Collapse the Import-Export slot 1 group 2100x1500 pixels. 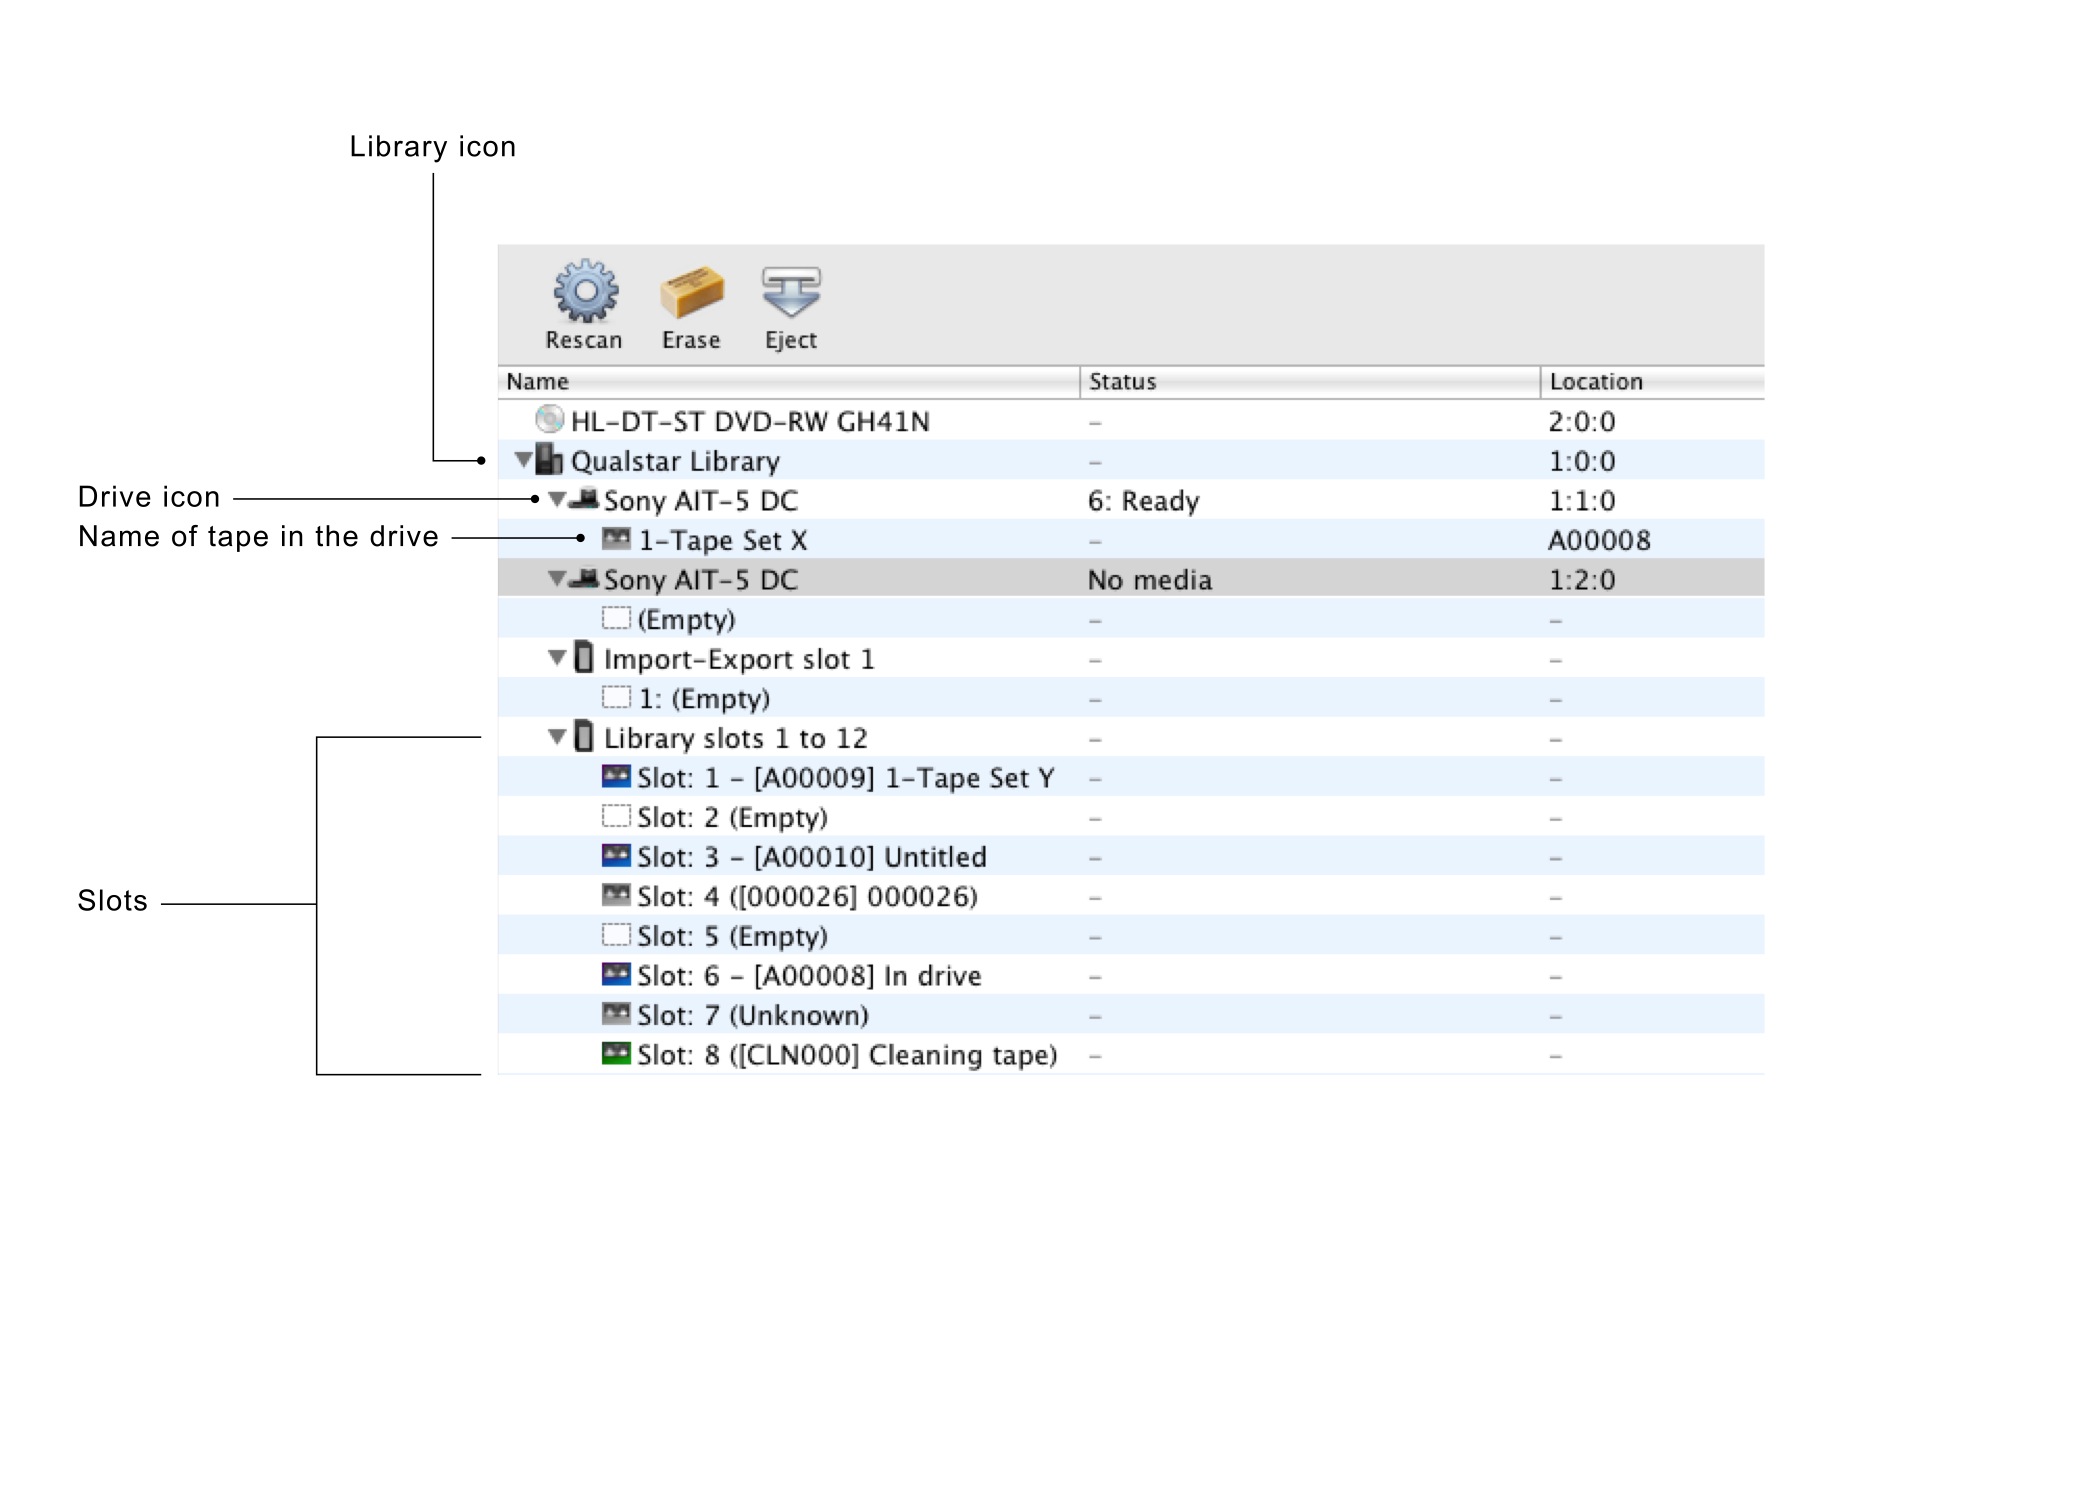pyautogui.click(x=557, y=658)
